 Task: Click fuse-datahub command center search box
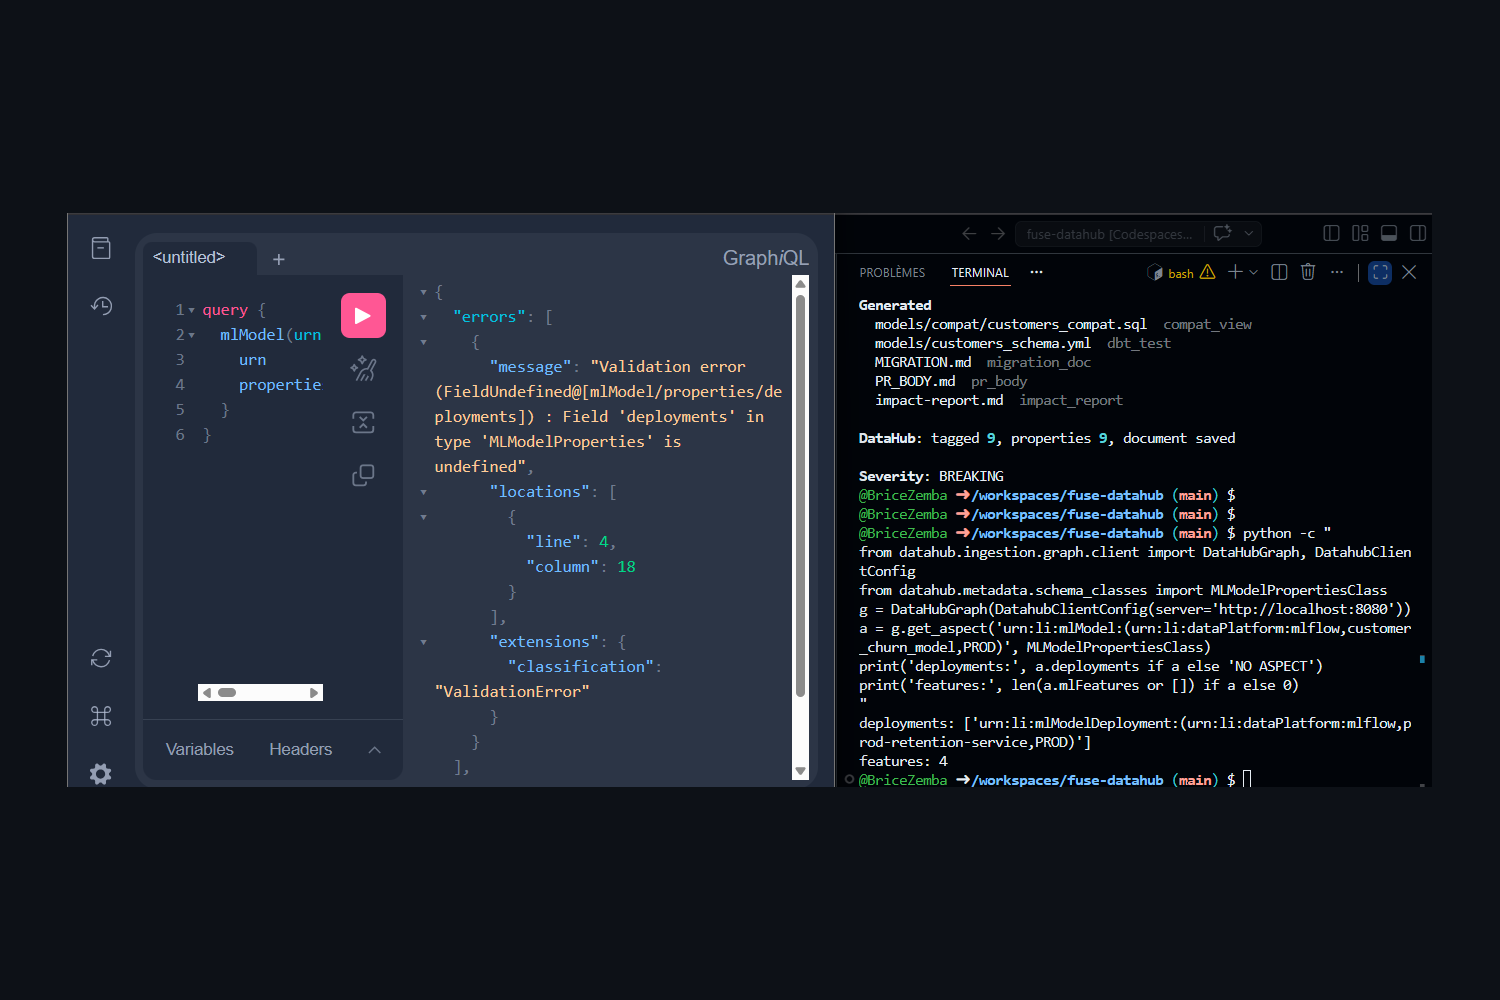pyautogui.click(x=1109, y=234)
